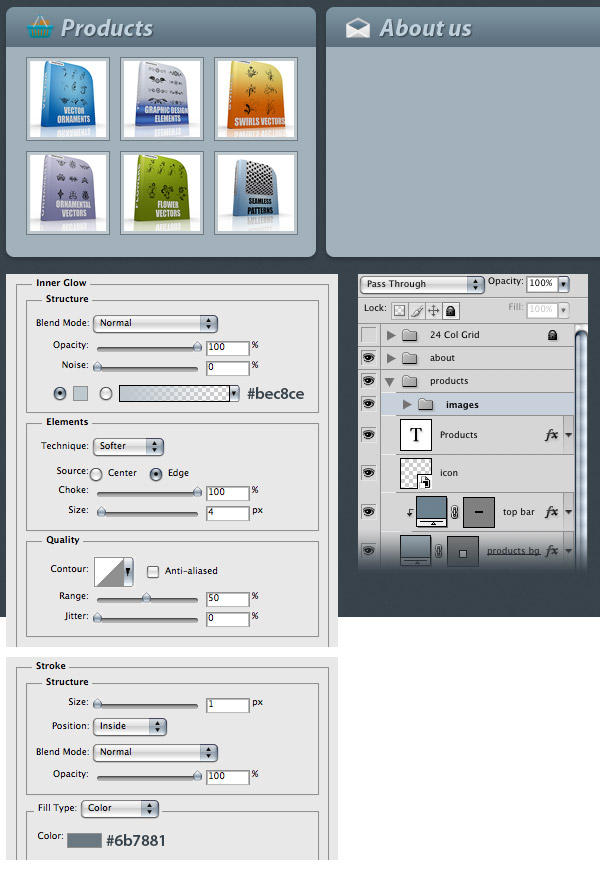This screenshot has height=875, width=600.
Task: Click the lock image pixels brush icon
Action: 416,311
